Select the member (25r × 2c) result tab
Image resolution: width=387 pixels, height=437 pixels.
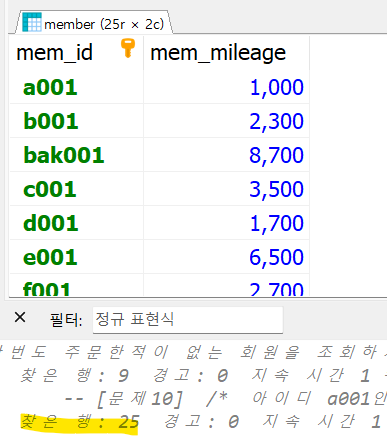pos(94,23)
